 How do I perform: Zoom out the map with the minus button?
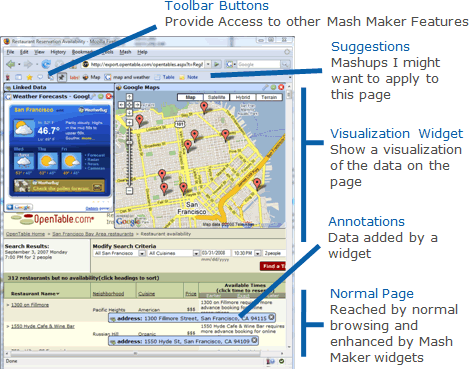click(129, 191)
